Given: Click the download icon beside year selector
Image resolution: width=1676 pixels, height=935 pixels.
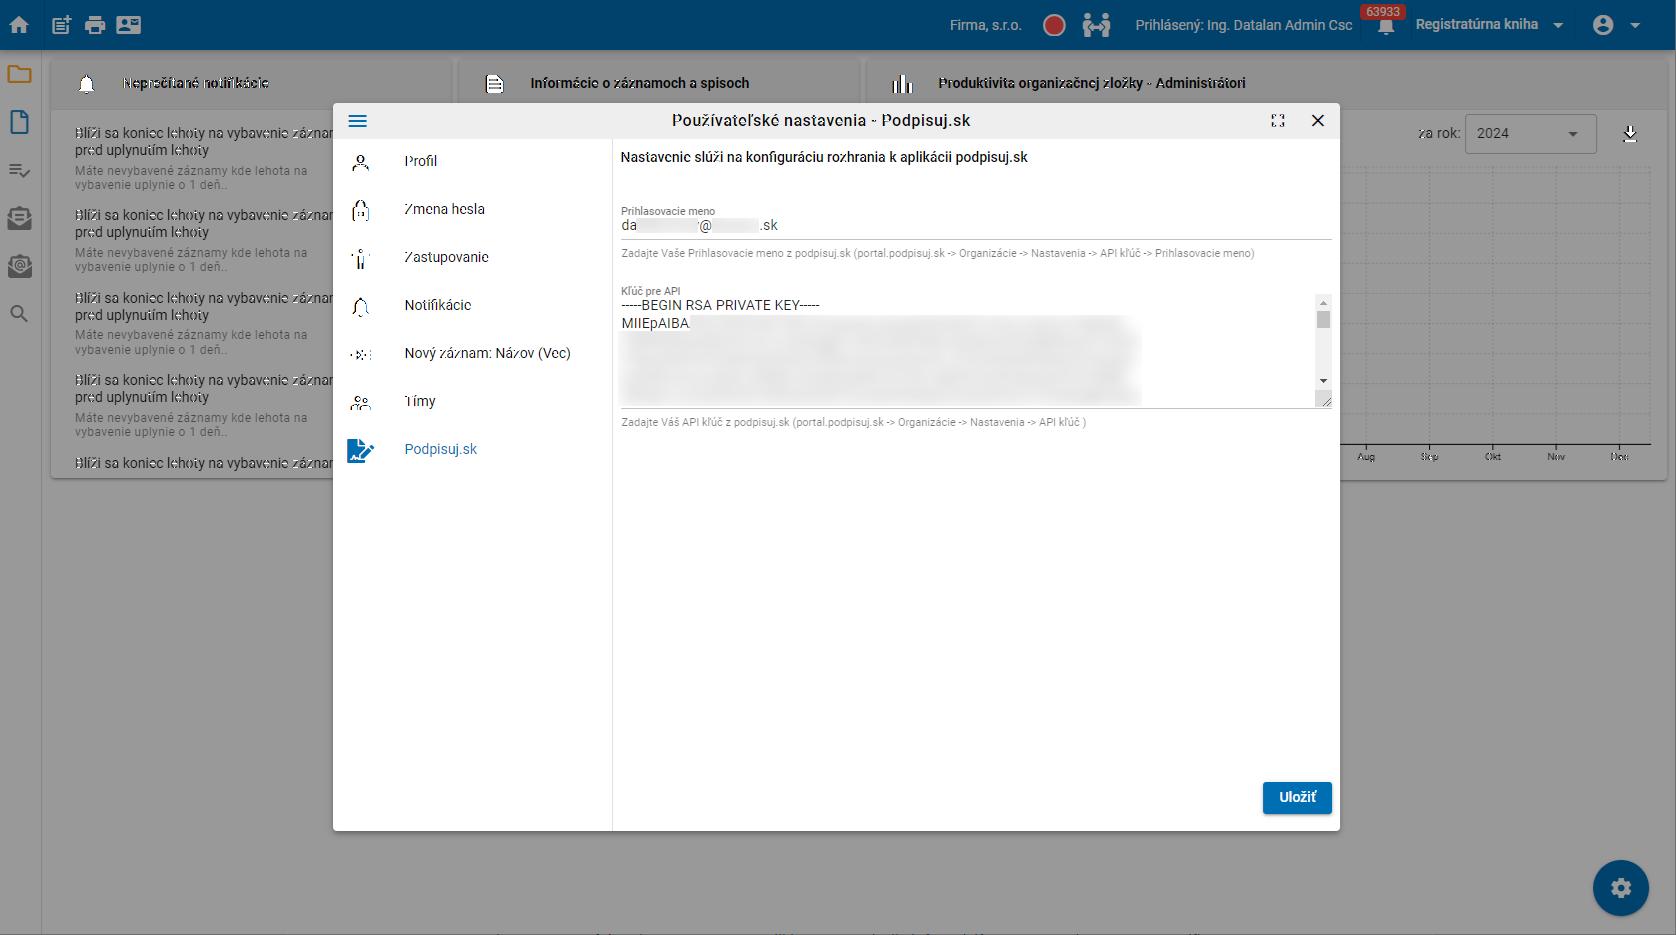Looking at the screenshot, I should [x=1630, y=134].
